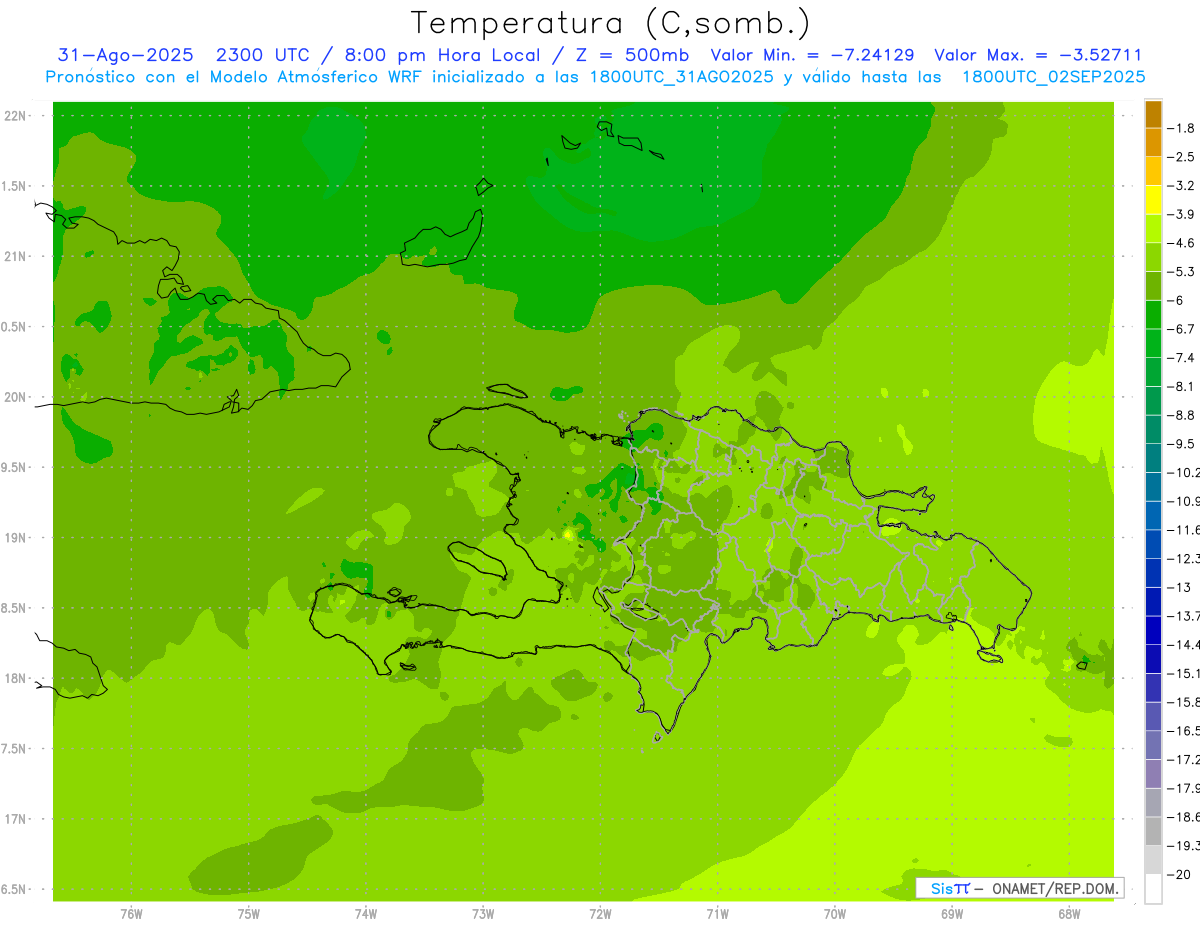Click the "70W" longitude axis label
This screenshot has height=927, width=1200.
835,914
